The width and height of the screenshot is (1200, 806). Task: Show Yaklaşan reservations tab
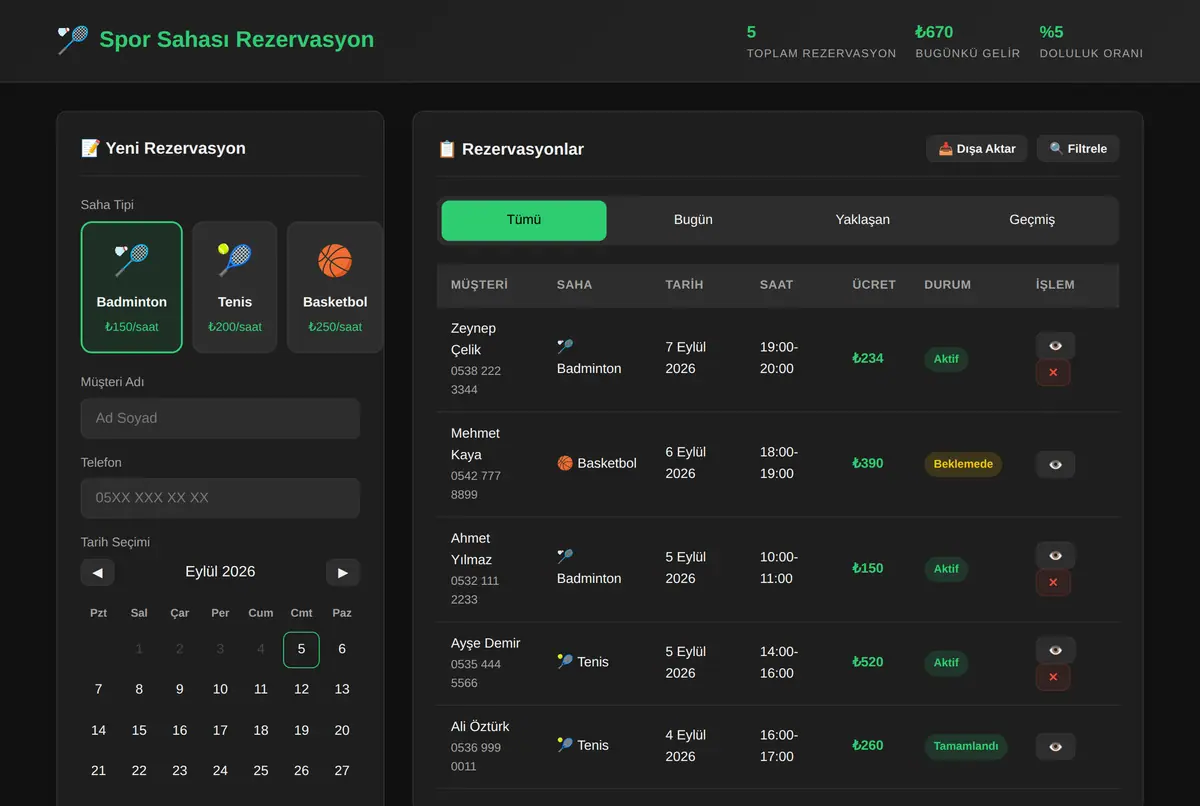click(863, 220)
